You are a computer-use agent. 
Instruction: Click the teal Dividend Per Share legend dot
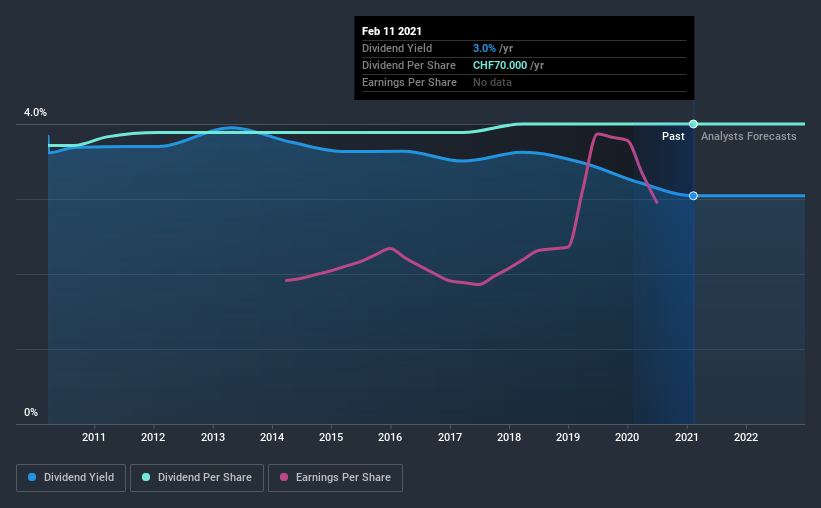pyautogui.click(x=146, y=477)
